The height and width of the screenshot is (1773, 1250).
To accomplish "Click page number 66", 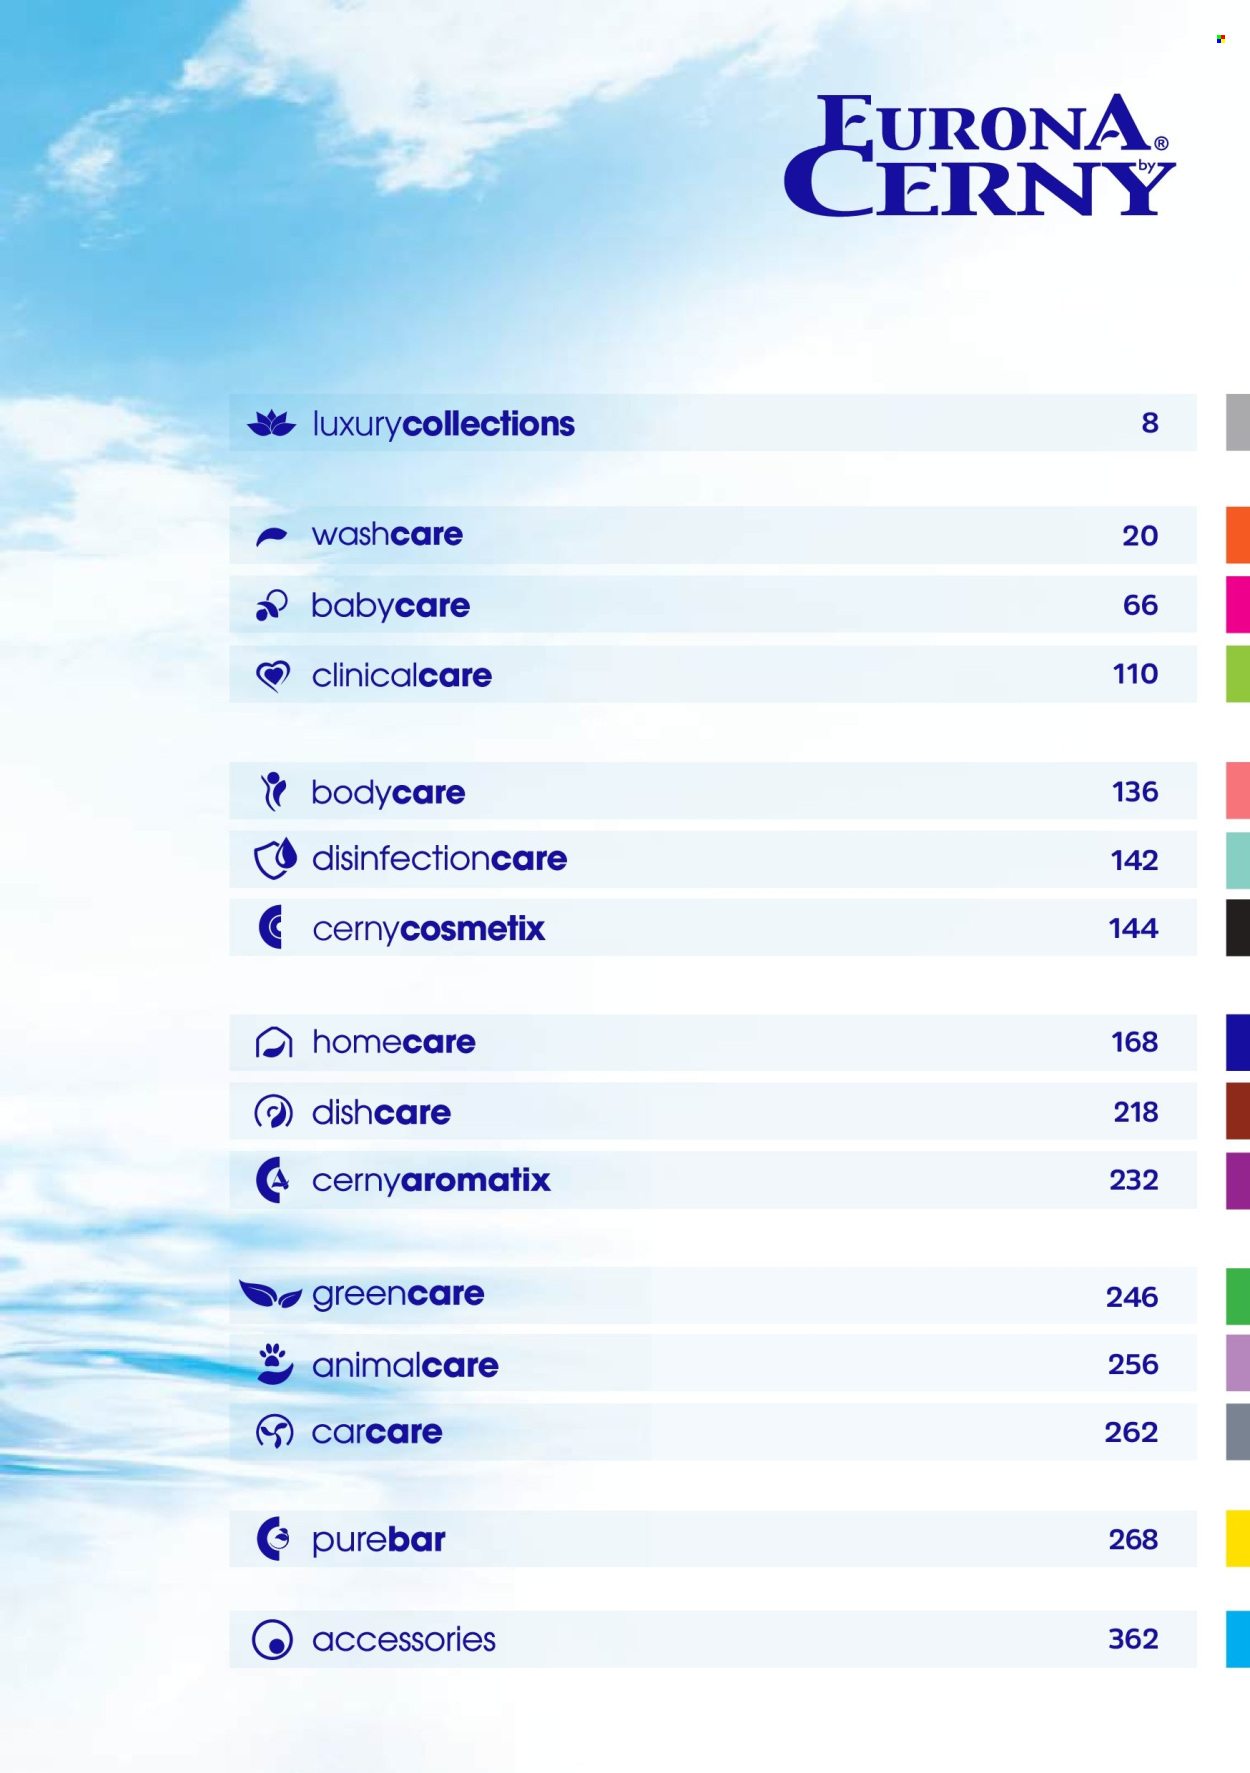I will pyautogui.click(x=1140, y=605).
